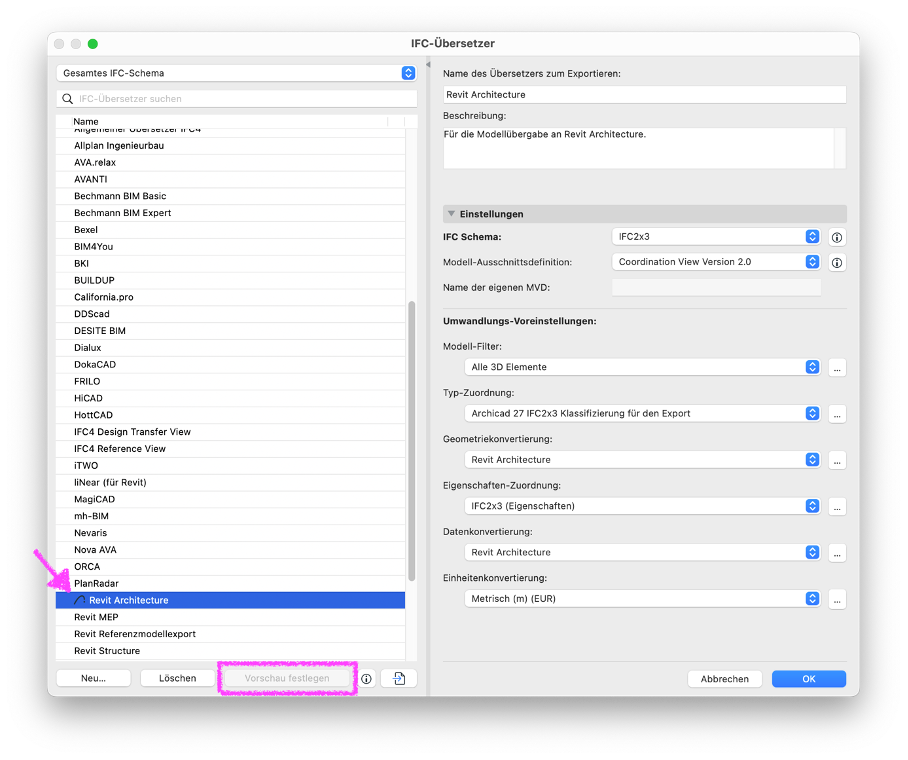
Task: Choose the HottCAD translator
Action: (230, 415)
